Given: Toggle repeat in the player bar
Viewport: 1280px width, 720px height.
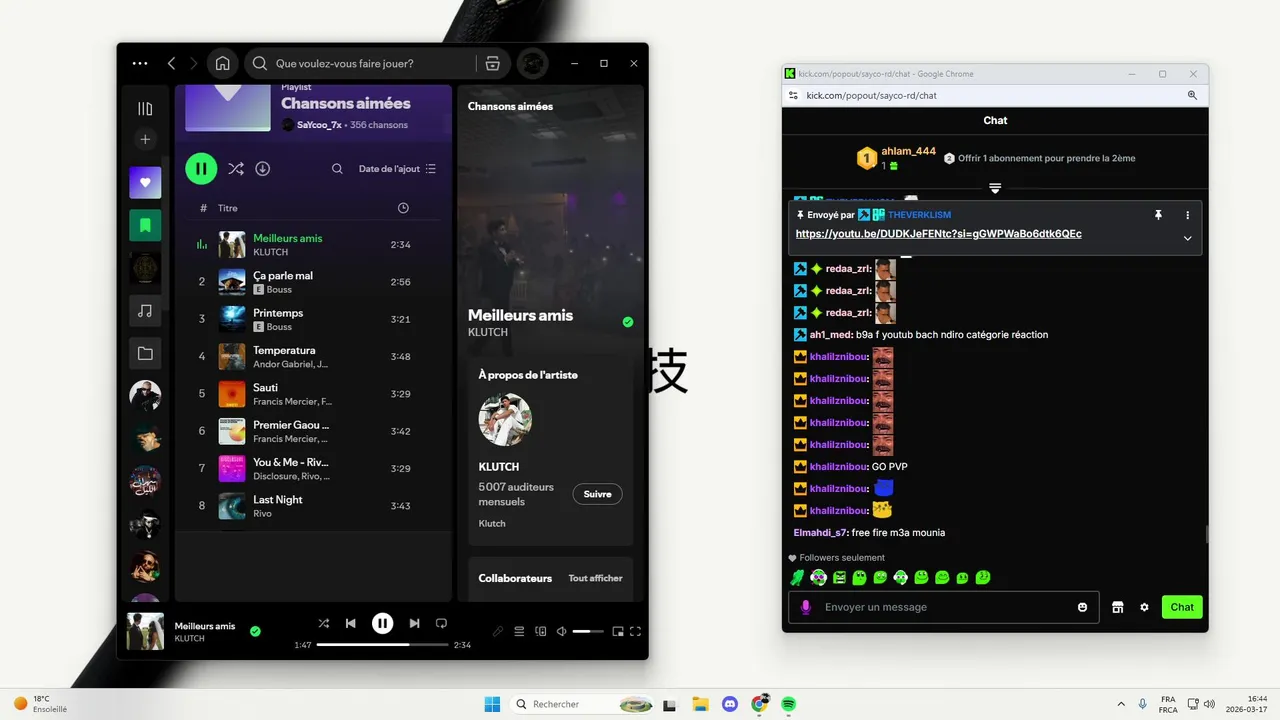Looking at the screenshot, I should click(441, 623).
